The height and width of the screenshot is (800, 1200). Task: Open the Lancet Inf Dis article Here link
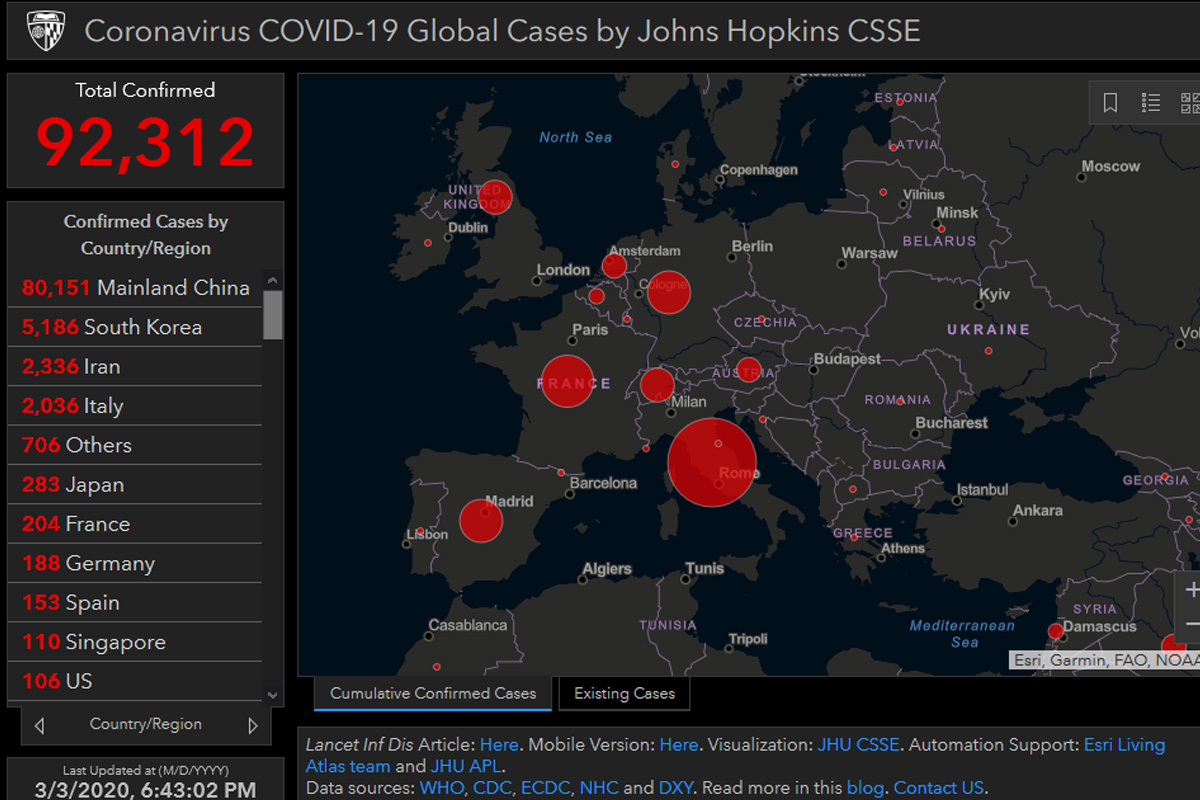pyautogui.click(x=499, y=745)
